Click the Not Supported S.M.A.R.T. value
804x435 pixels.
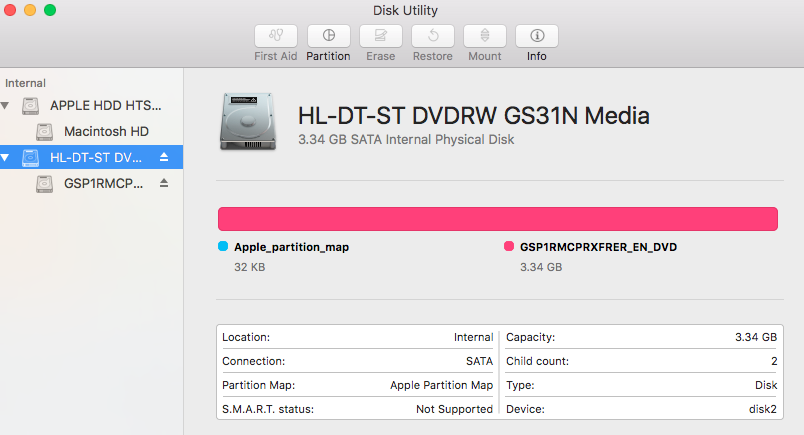pos(454,409)
